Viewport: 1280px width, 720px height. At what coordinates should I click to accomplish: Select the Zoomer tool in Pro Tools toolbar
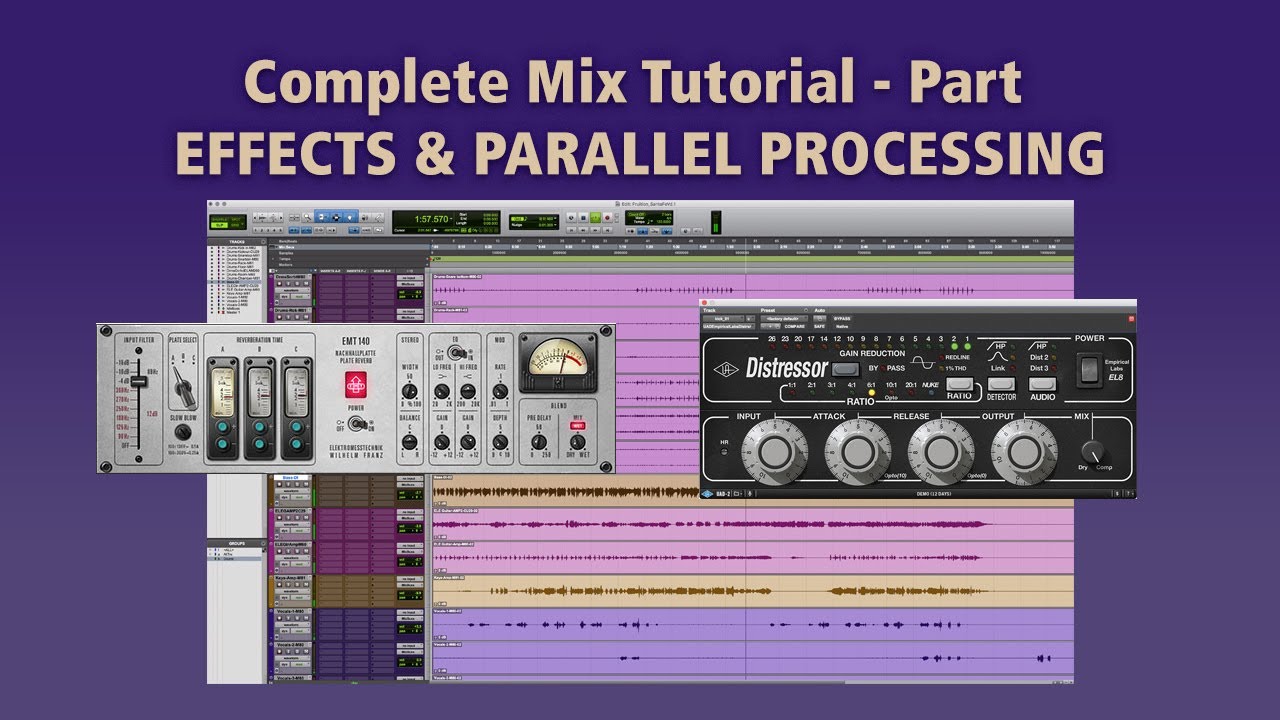click(307, 217)
